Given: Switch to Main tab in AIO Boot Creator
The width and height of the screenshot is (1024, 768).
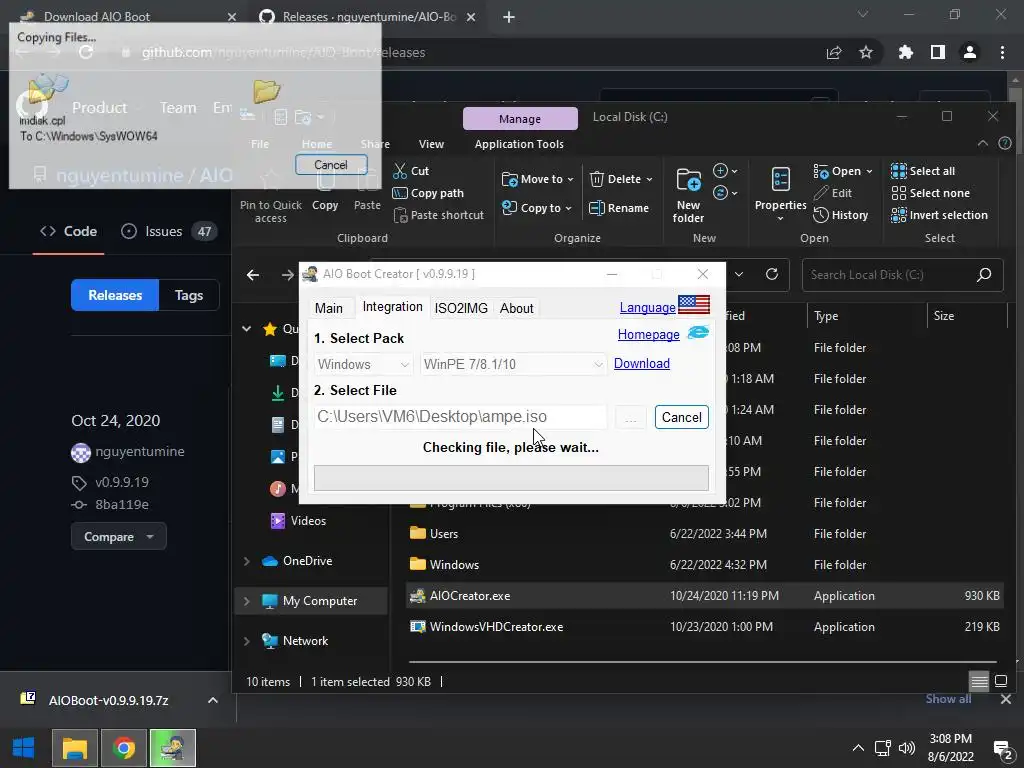Looking at the screenshot, I should coord(328,308).
